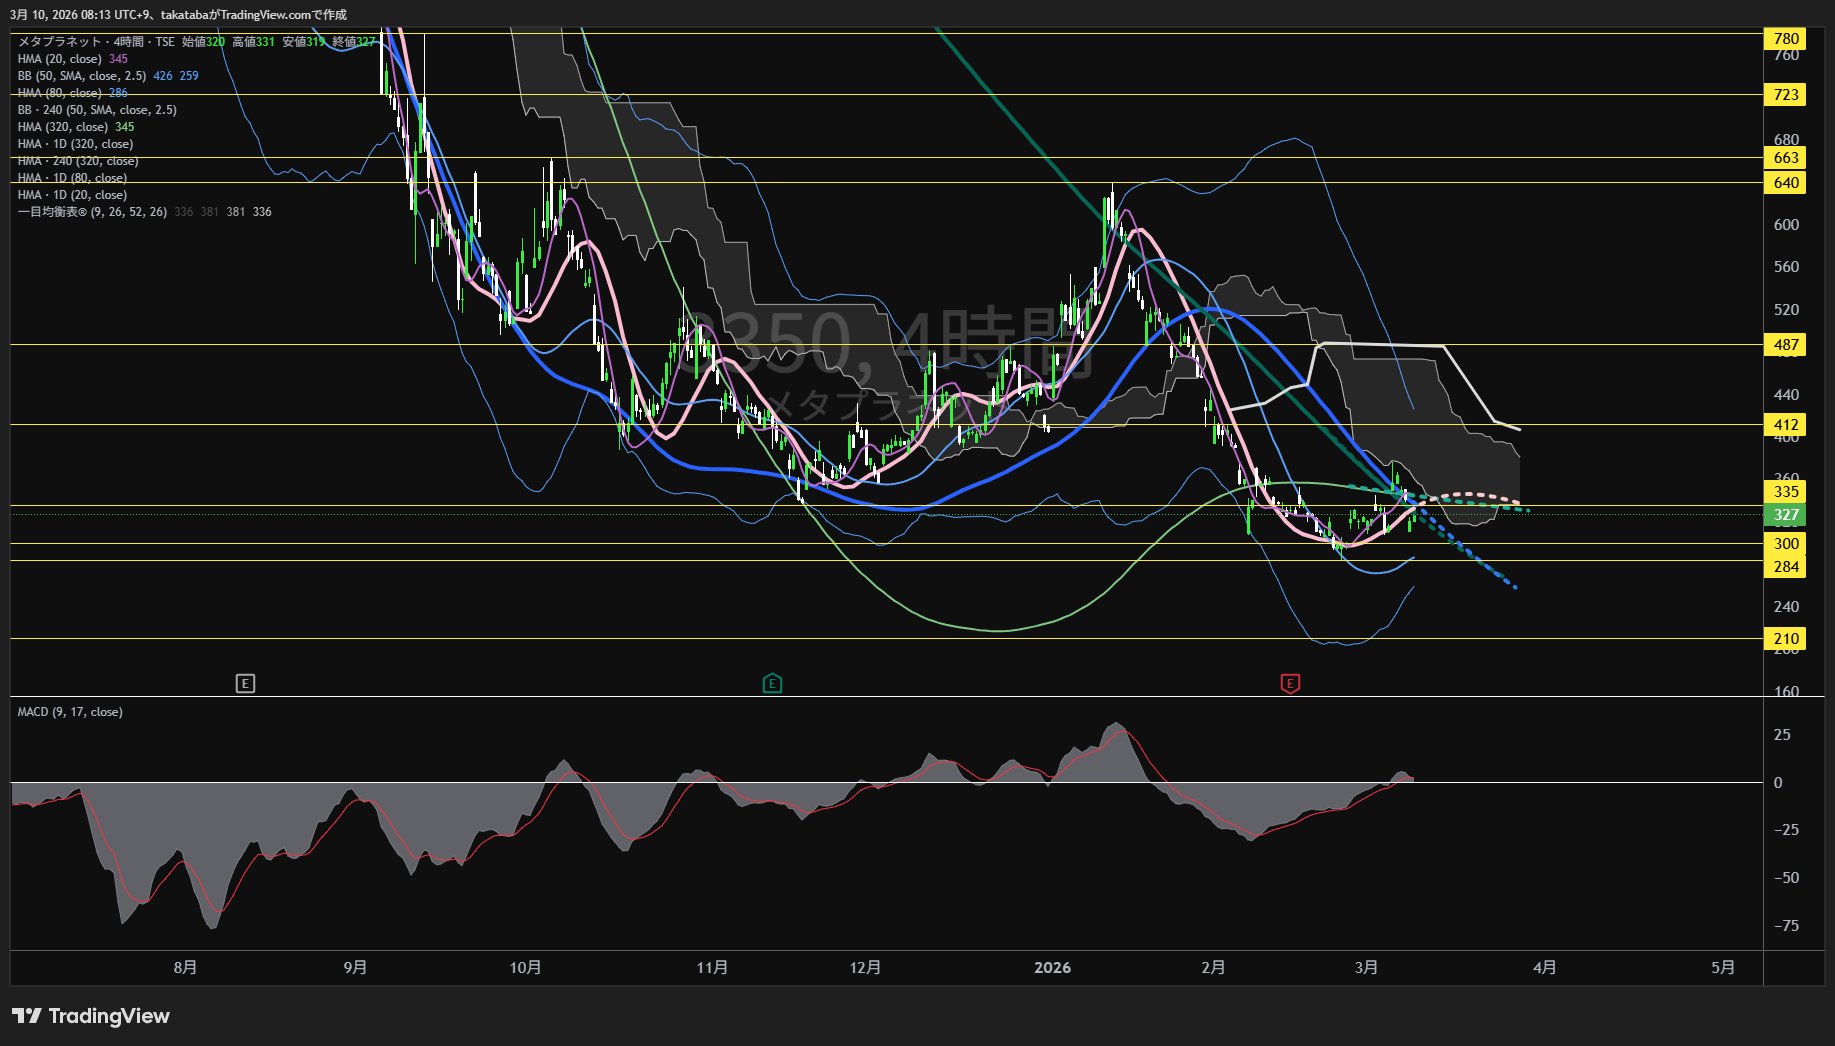The height and width of the screenshot is (1046, 1835).
Task: Click the MACD zero value on the axis
Action: pyautogui.click(x=1777, y=783)
